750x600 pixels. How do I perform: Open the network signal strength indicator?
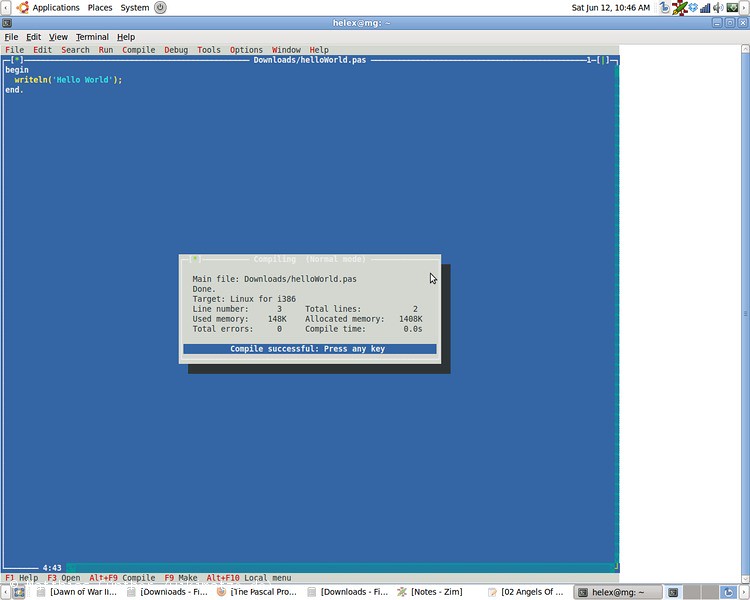tap(705, 8)
